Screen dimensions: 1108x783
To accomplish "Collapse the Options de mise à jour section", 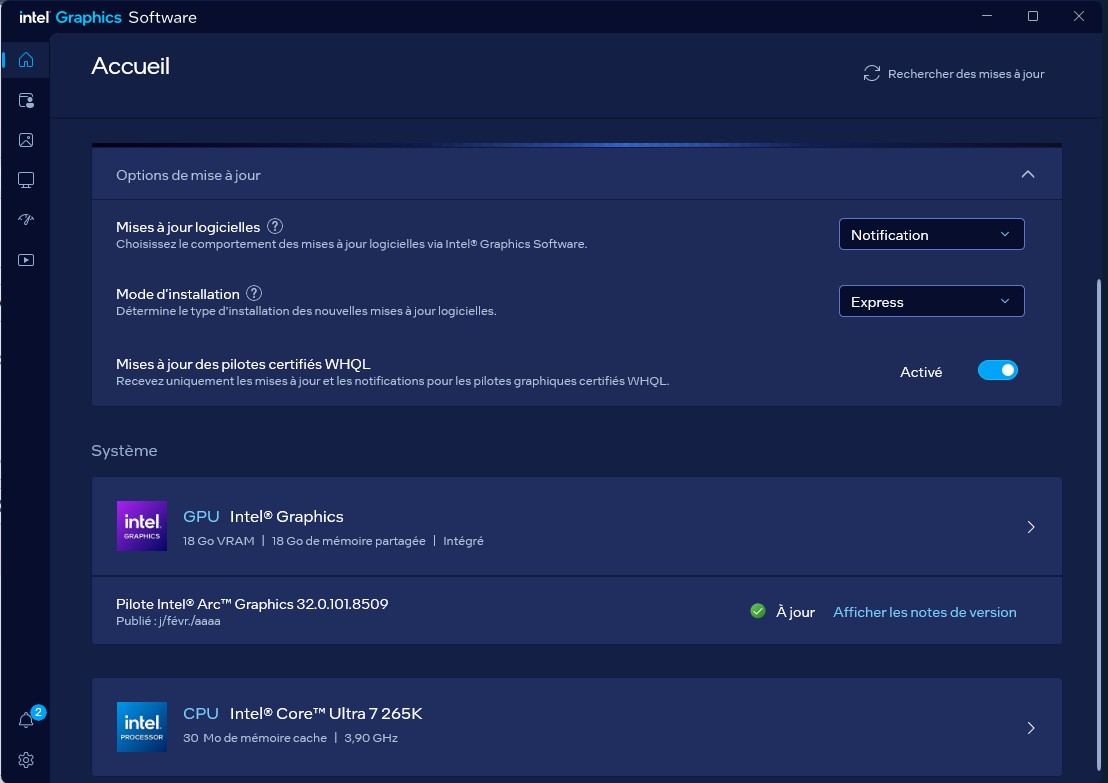I will pos(1027,175).
